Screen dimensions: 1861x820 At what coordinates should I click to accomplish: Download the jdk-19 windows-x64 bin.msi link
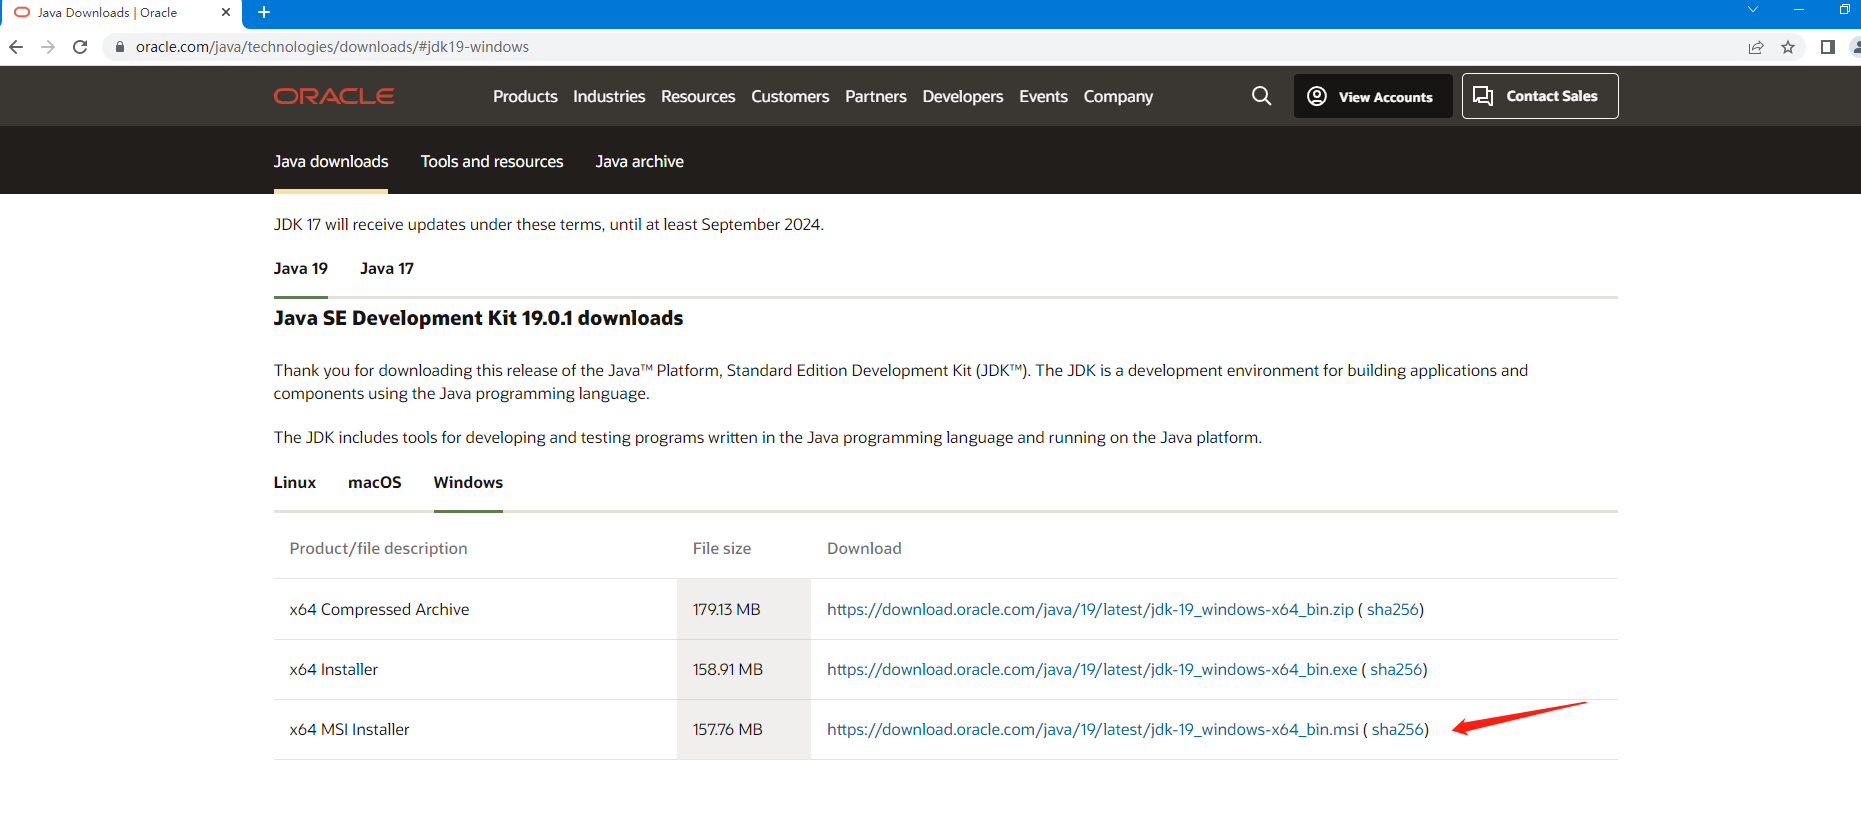tap(1093, 729)
